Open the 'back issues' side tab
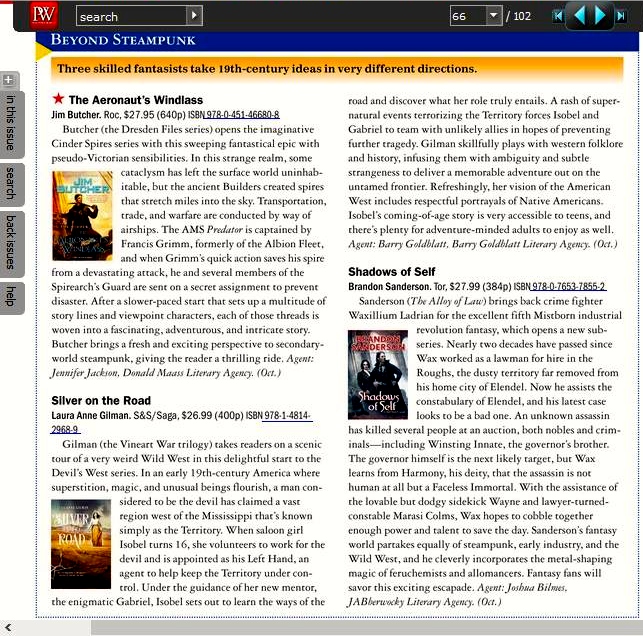This screenshot has height=636, width=643. click(x=11, y=243)
